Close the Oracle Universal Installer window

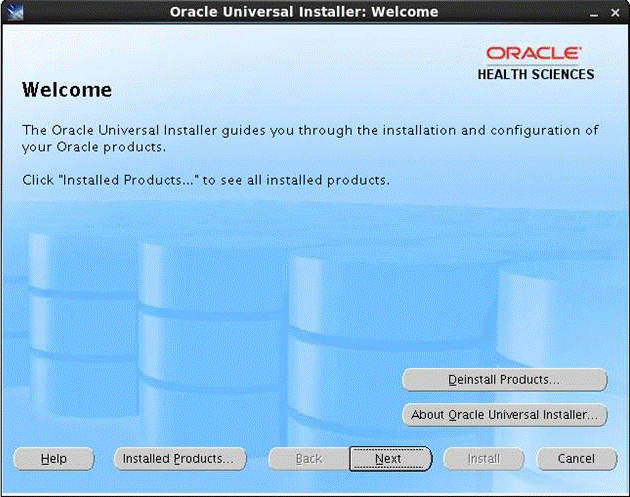[x=615, y=12]
